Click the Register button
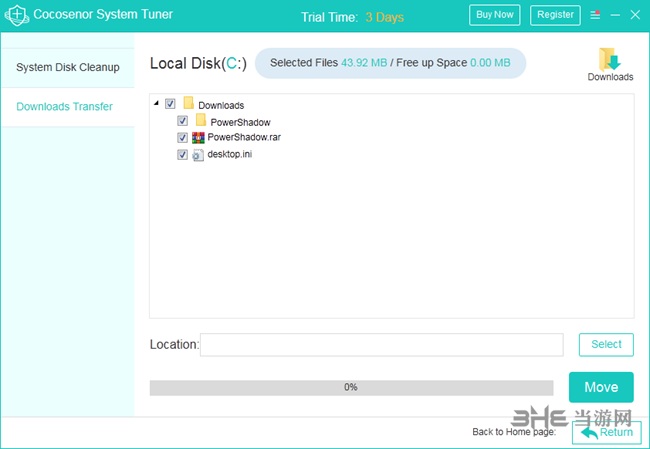Viewport: 650px width, 449px height. tap(555, 15)
